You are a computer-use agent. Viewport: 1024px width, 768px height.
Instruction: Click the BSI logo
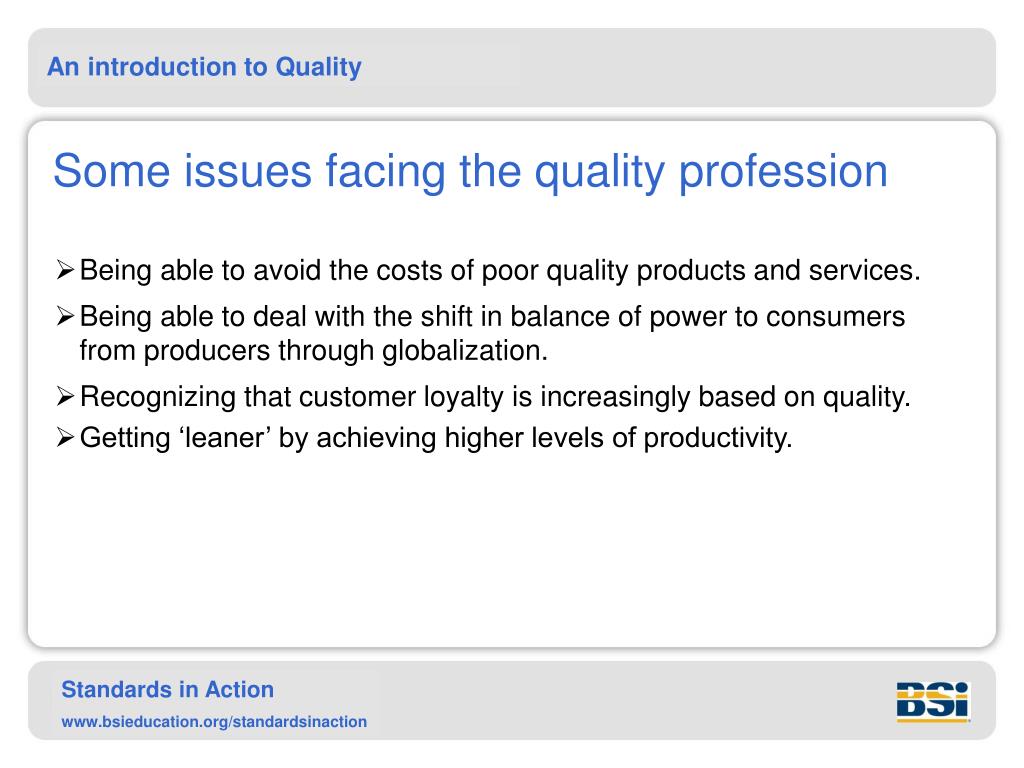pyautogui.click(x=933, y=702)
